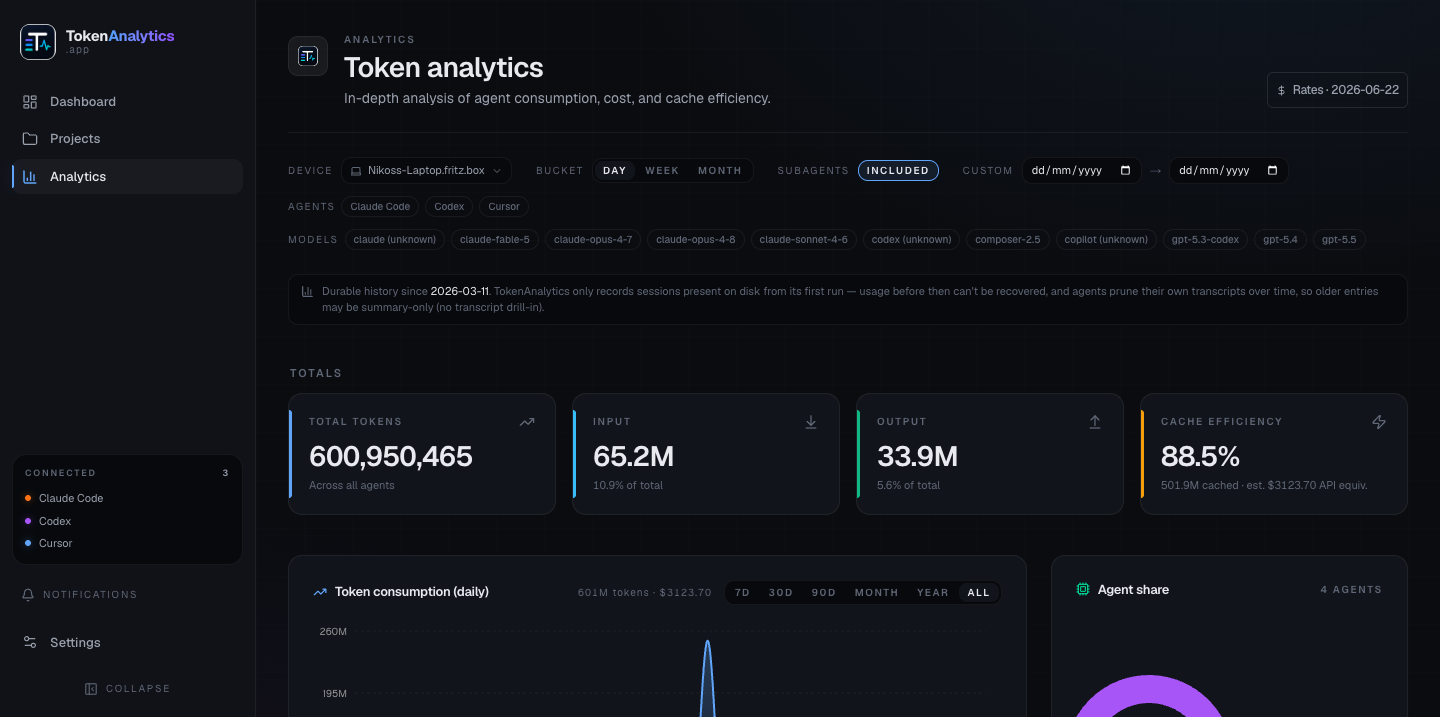Switch chart range to ALL
This screenshot has width=1440, height=717.
[979, 593]
